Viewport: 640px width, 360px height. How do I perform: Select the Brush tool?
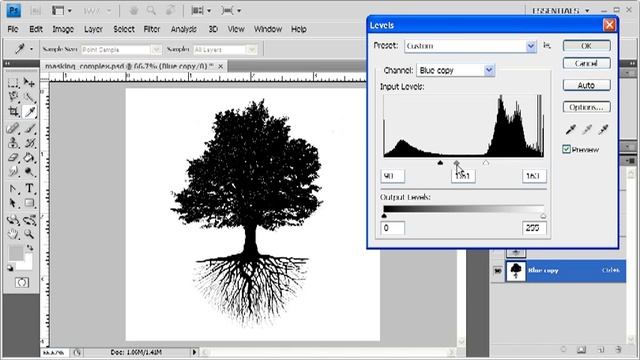point(29,128)
